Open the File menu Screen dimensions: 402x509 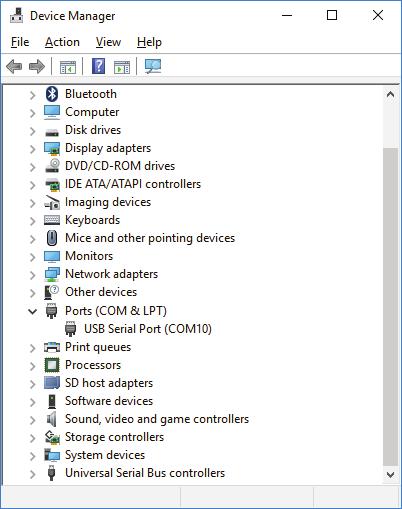tap(20, 42)
